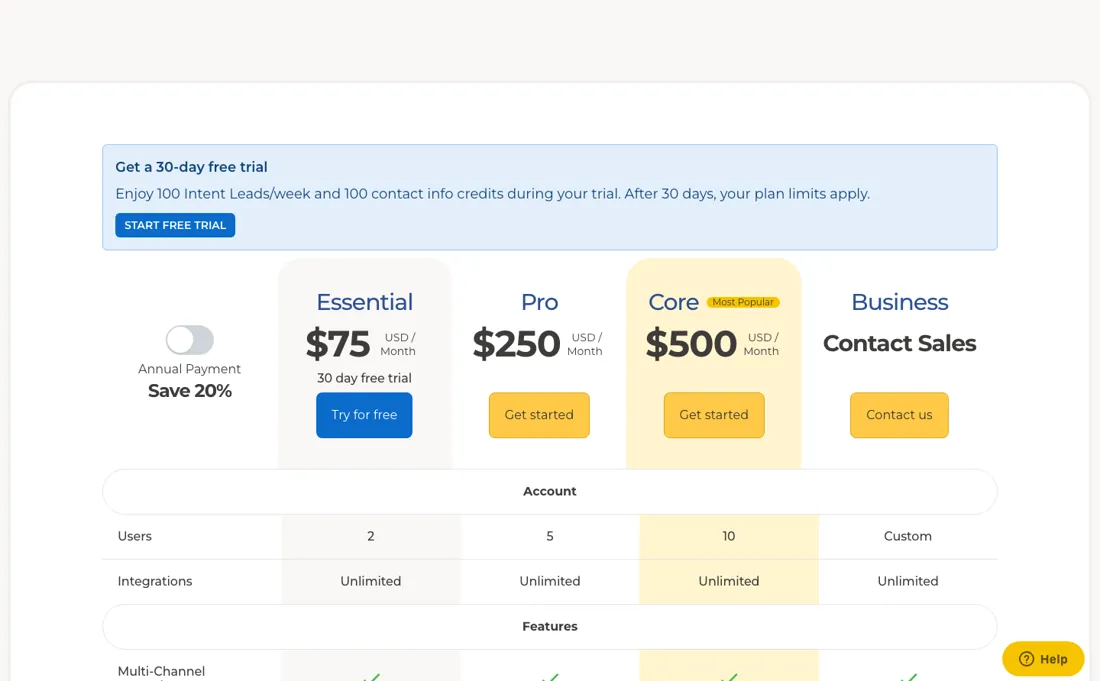Screen dimensions: 1100x681
Task: Click the START FREE TRIAL button
Action: (x=175, y=225)
